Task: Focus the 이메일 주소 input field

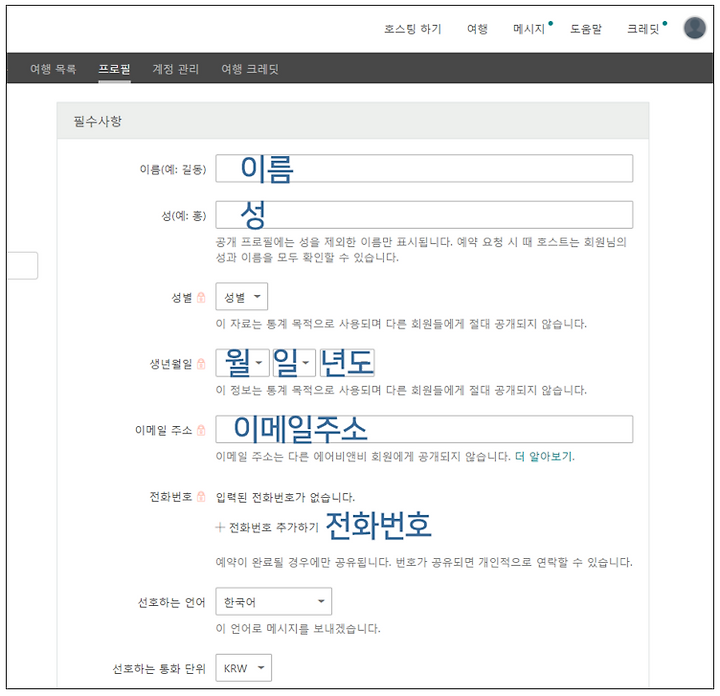Action: 424,429
